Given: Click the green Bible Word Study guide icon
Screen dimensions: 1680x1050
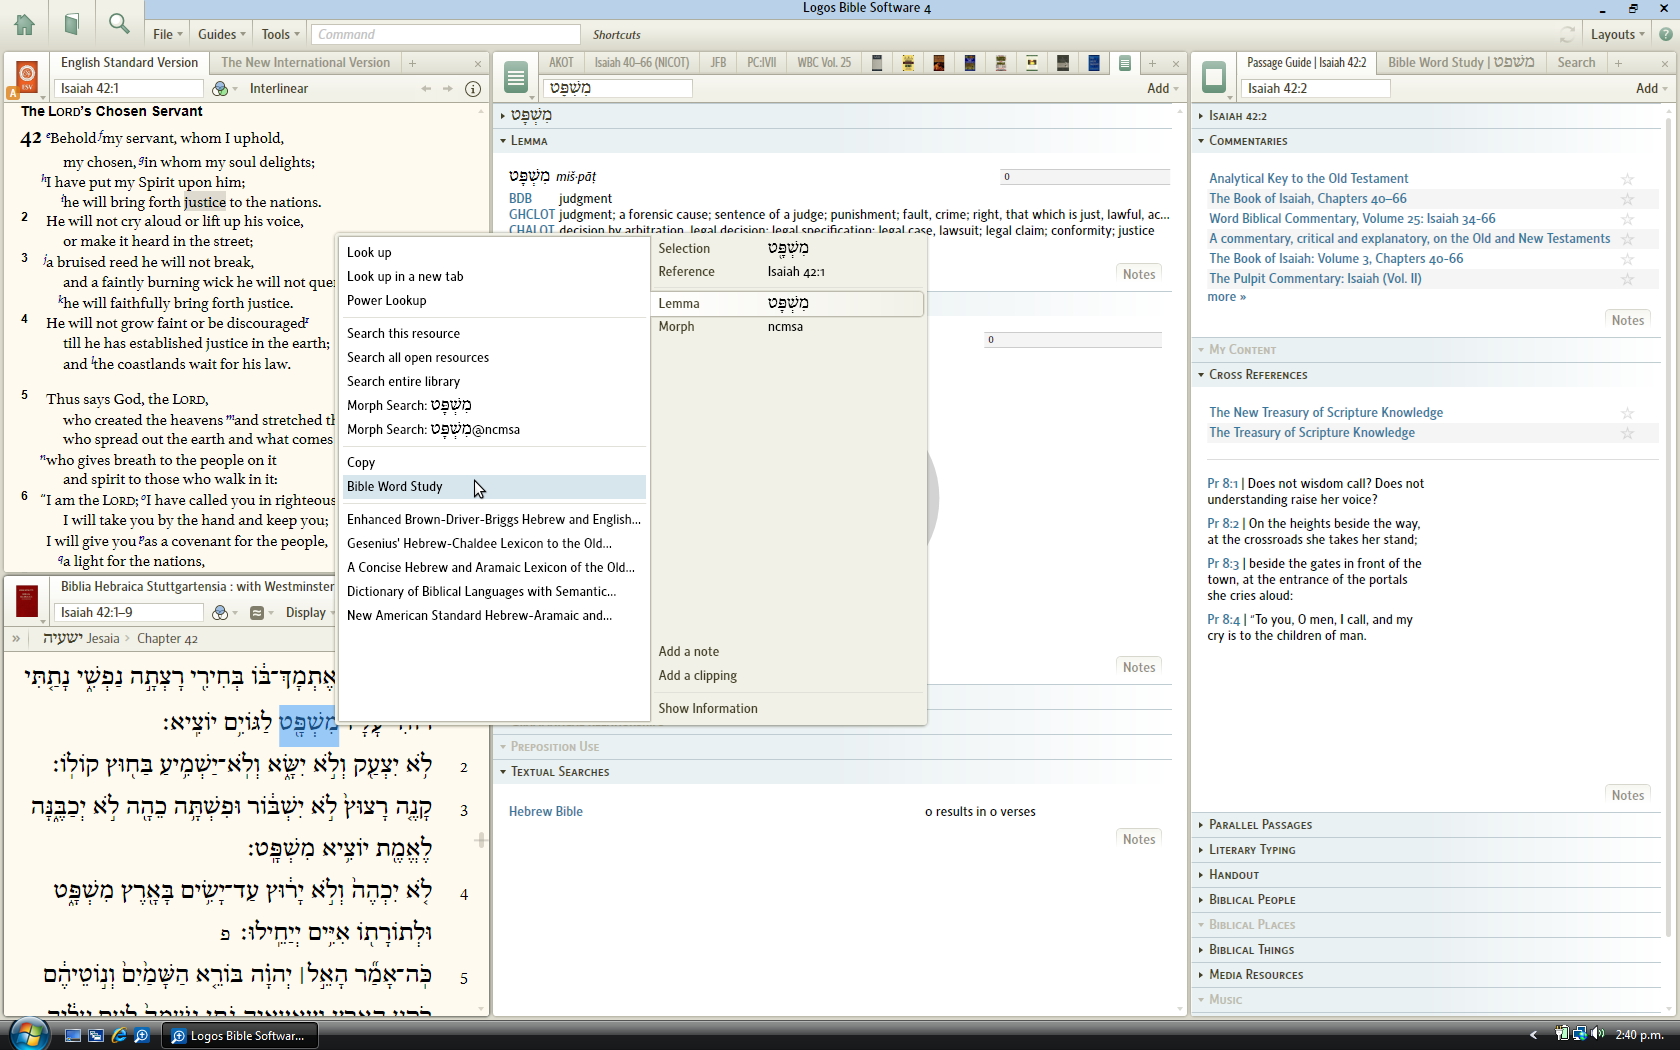Looking at the screenshot, I should tap(516, 77).
